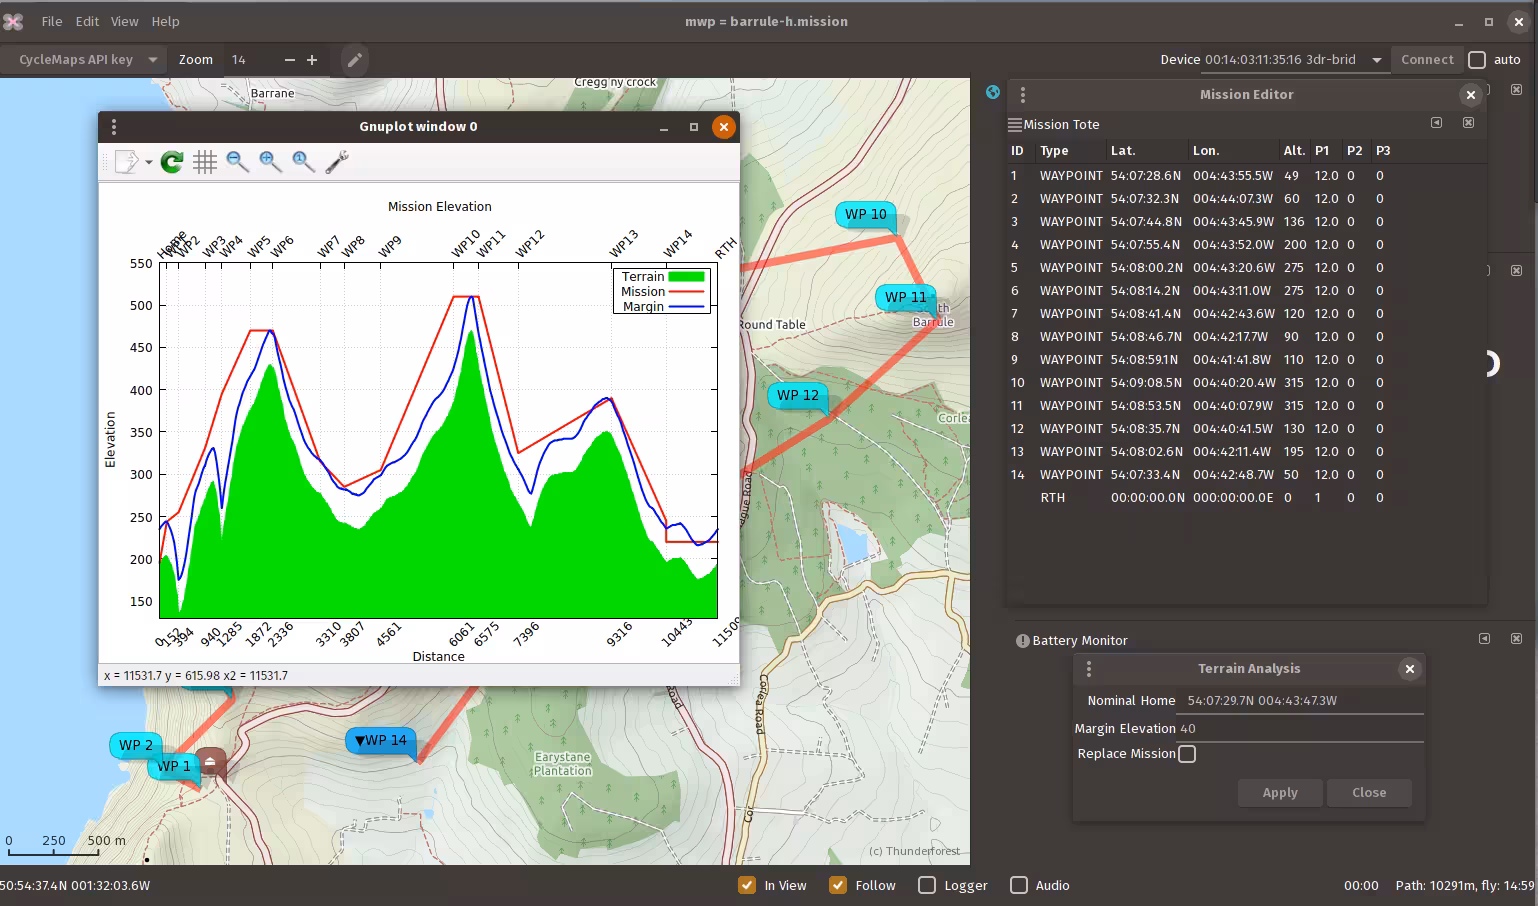Click the zoom in magnifier icon
Screen dimensions: 1538x906
point(270,162)
